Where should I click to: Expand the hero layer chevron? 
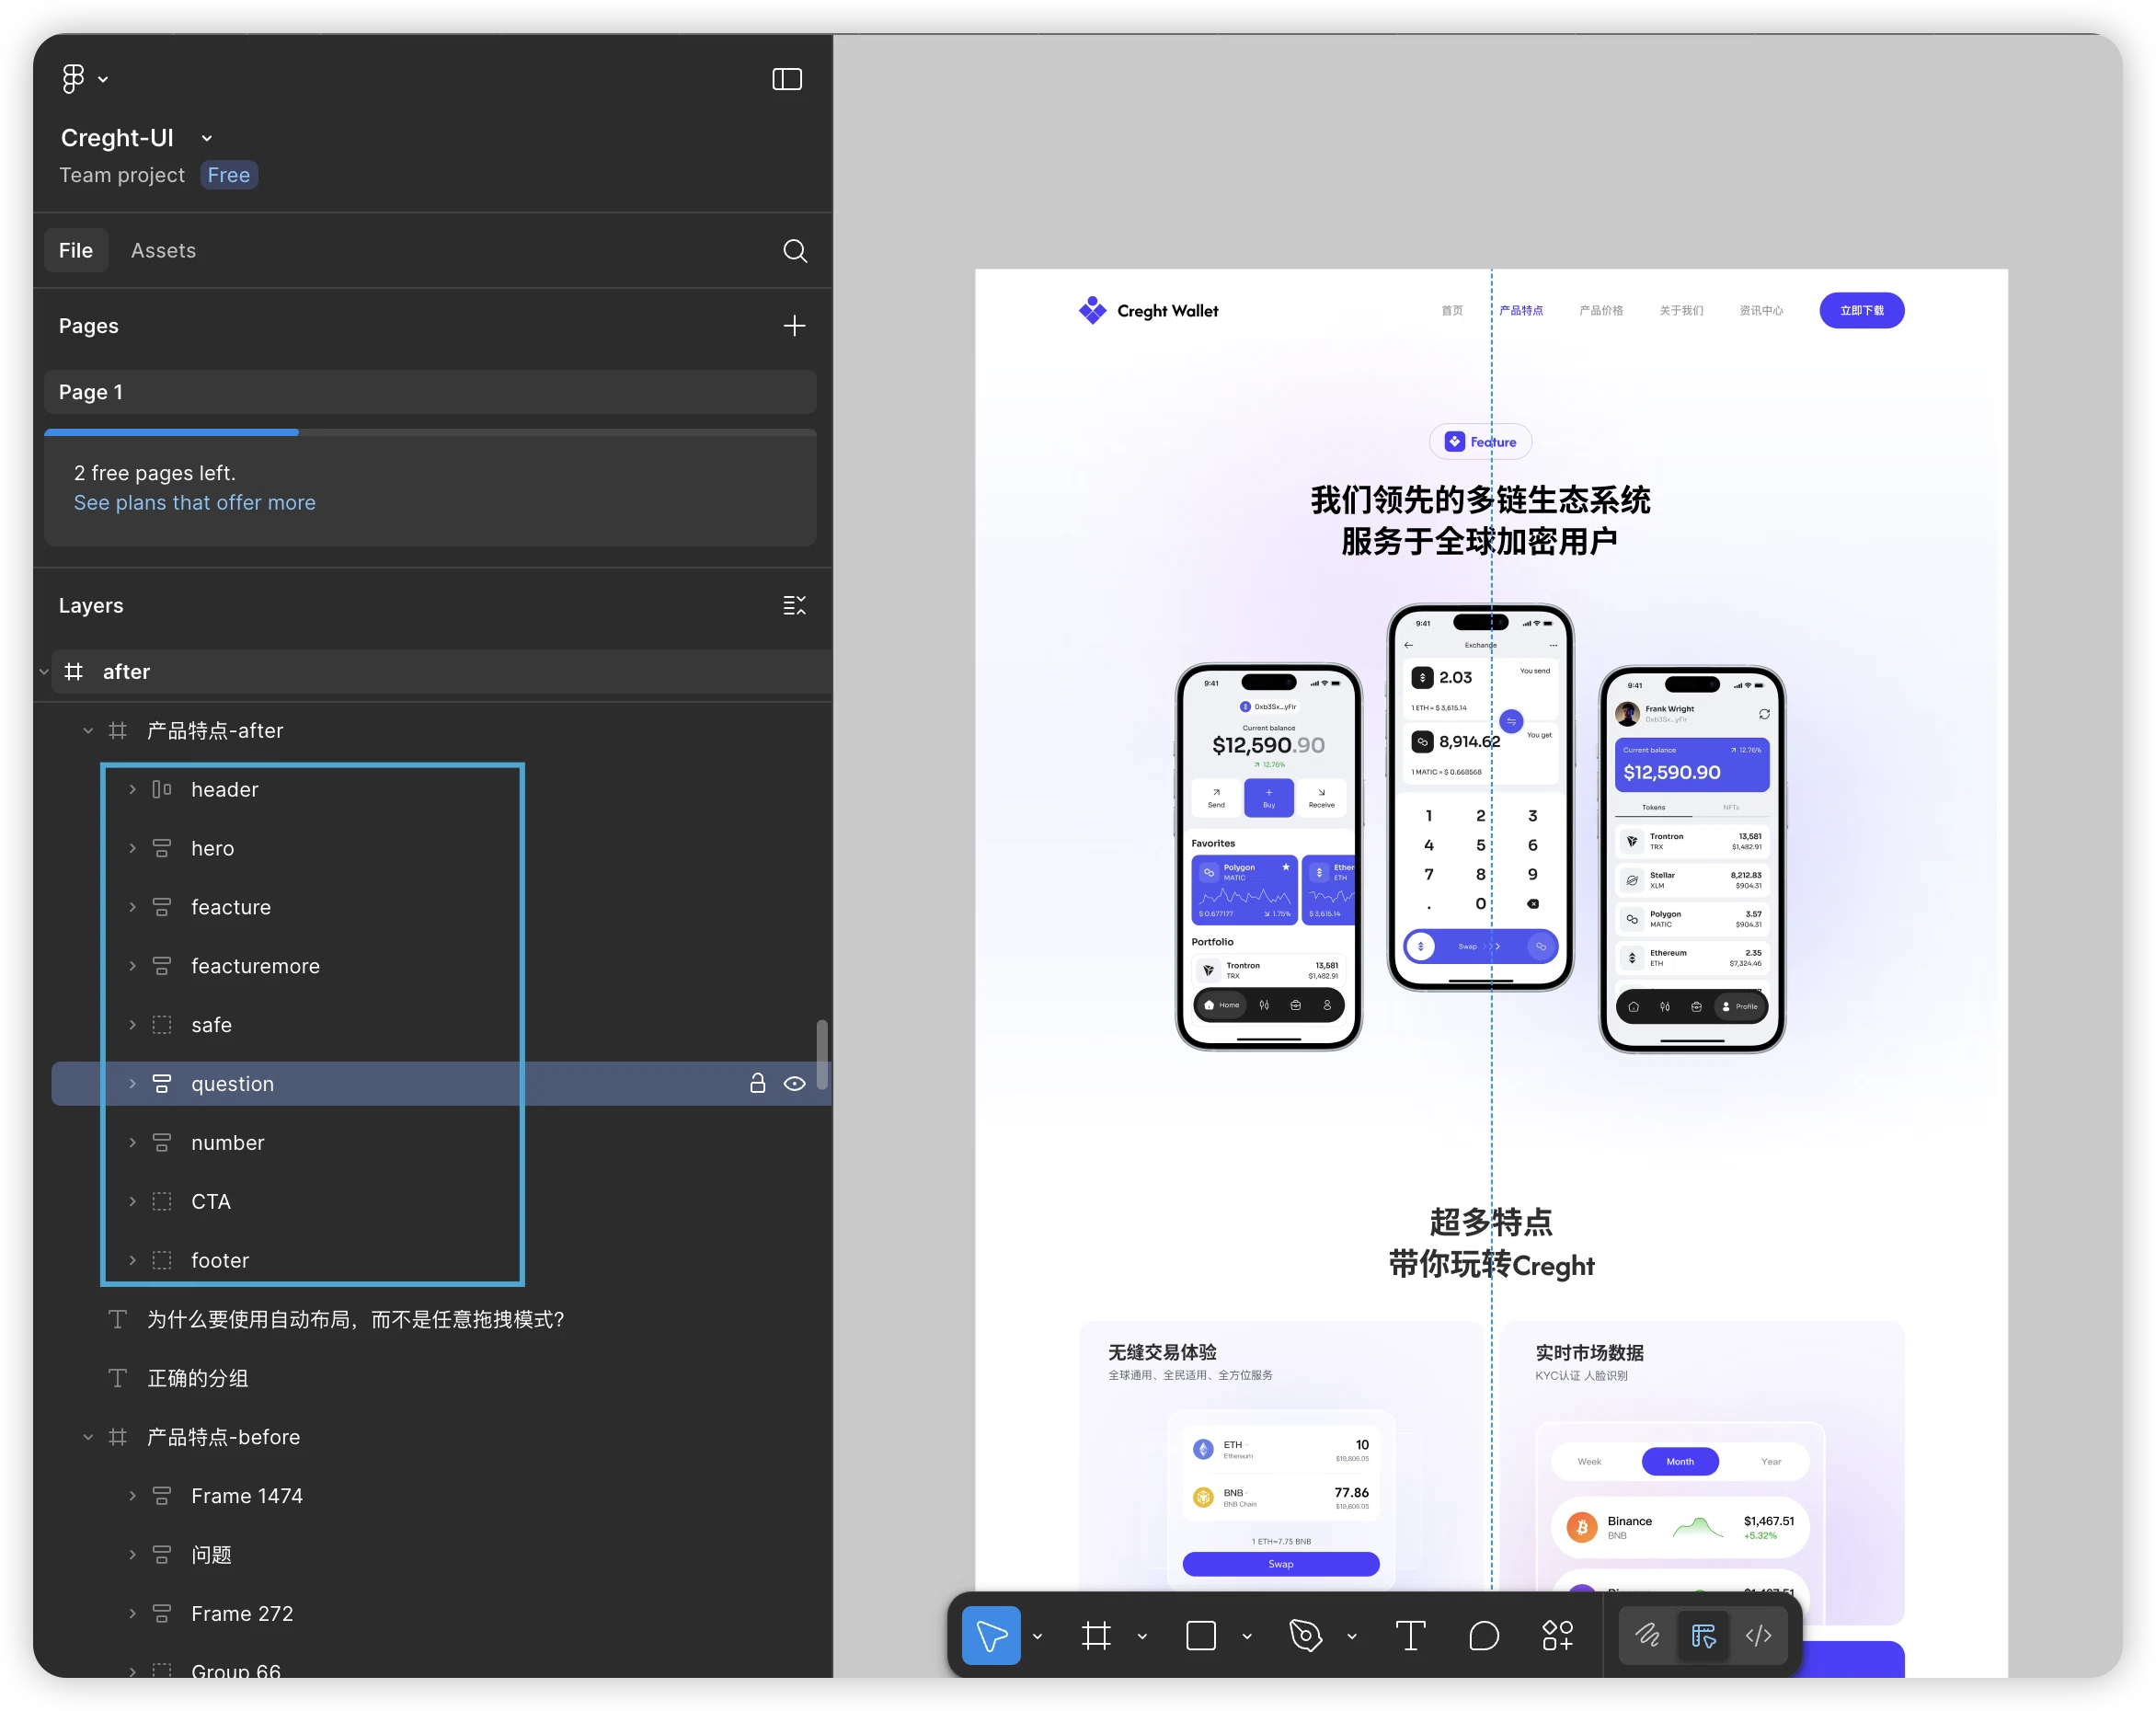pos(132,848)
